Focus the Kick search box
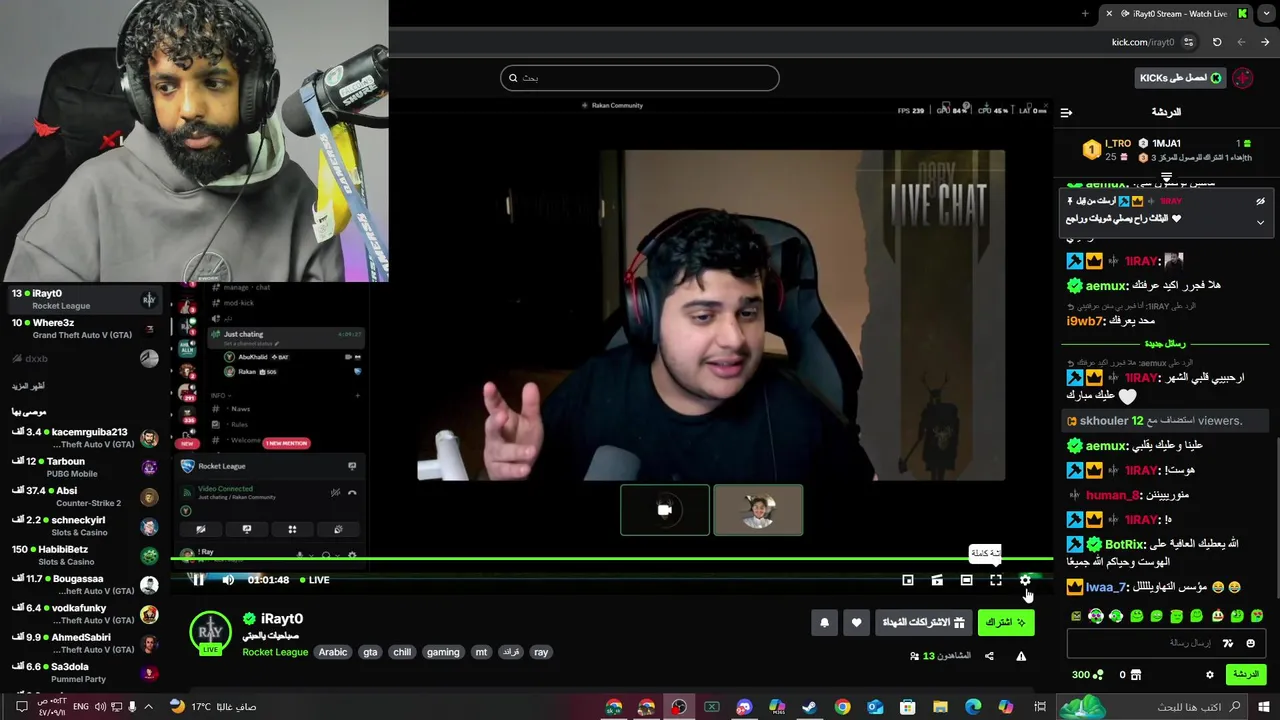 coord(640,78)
